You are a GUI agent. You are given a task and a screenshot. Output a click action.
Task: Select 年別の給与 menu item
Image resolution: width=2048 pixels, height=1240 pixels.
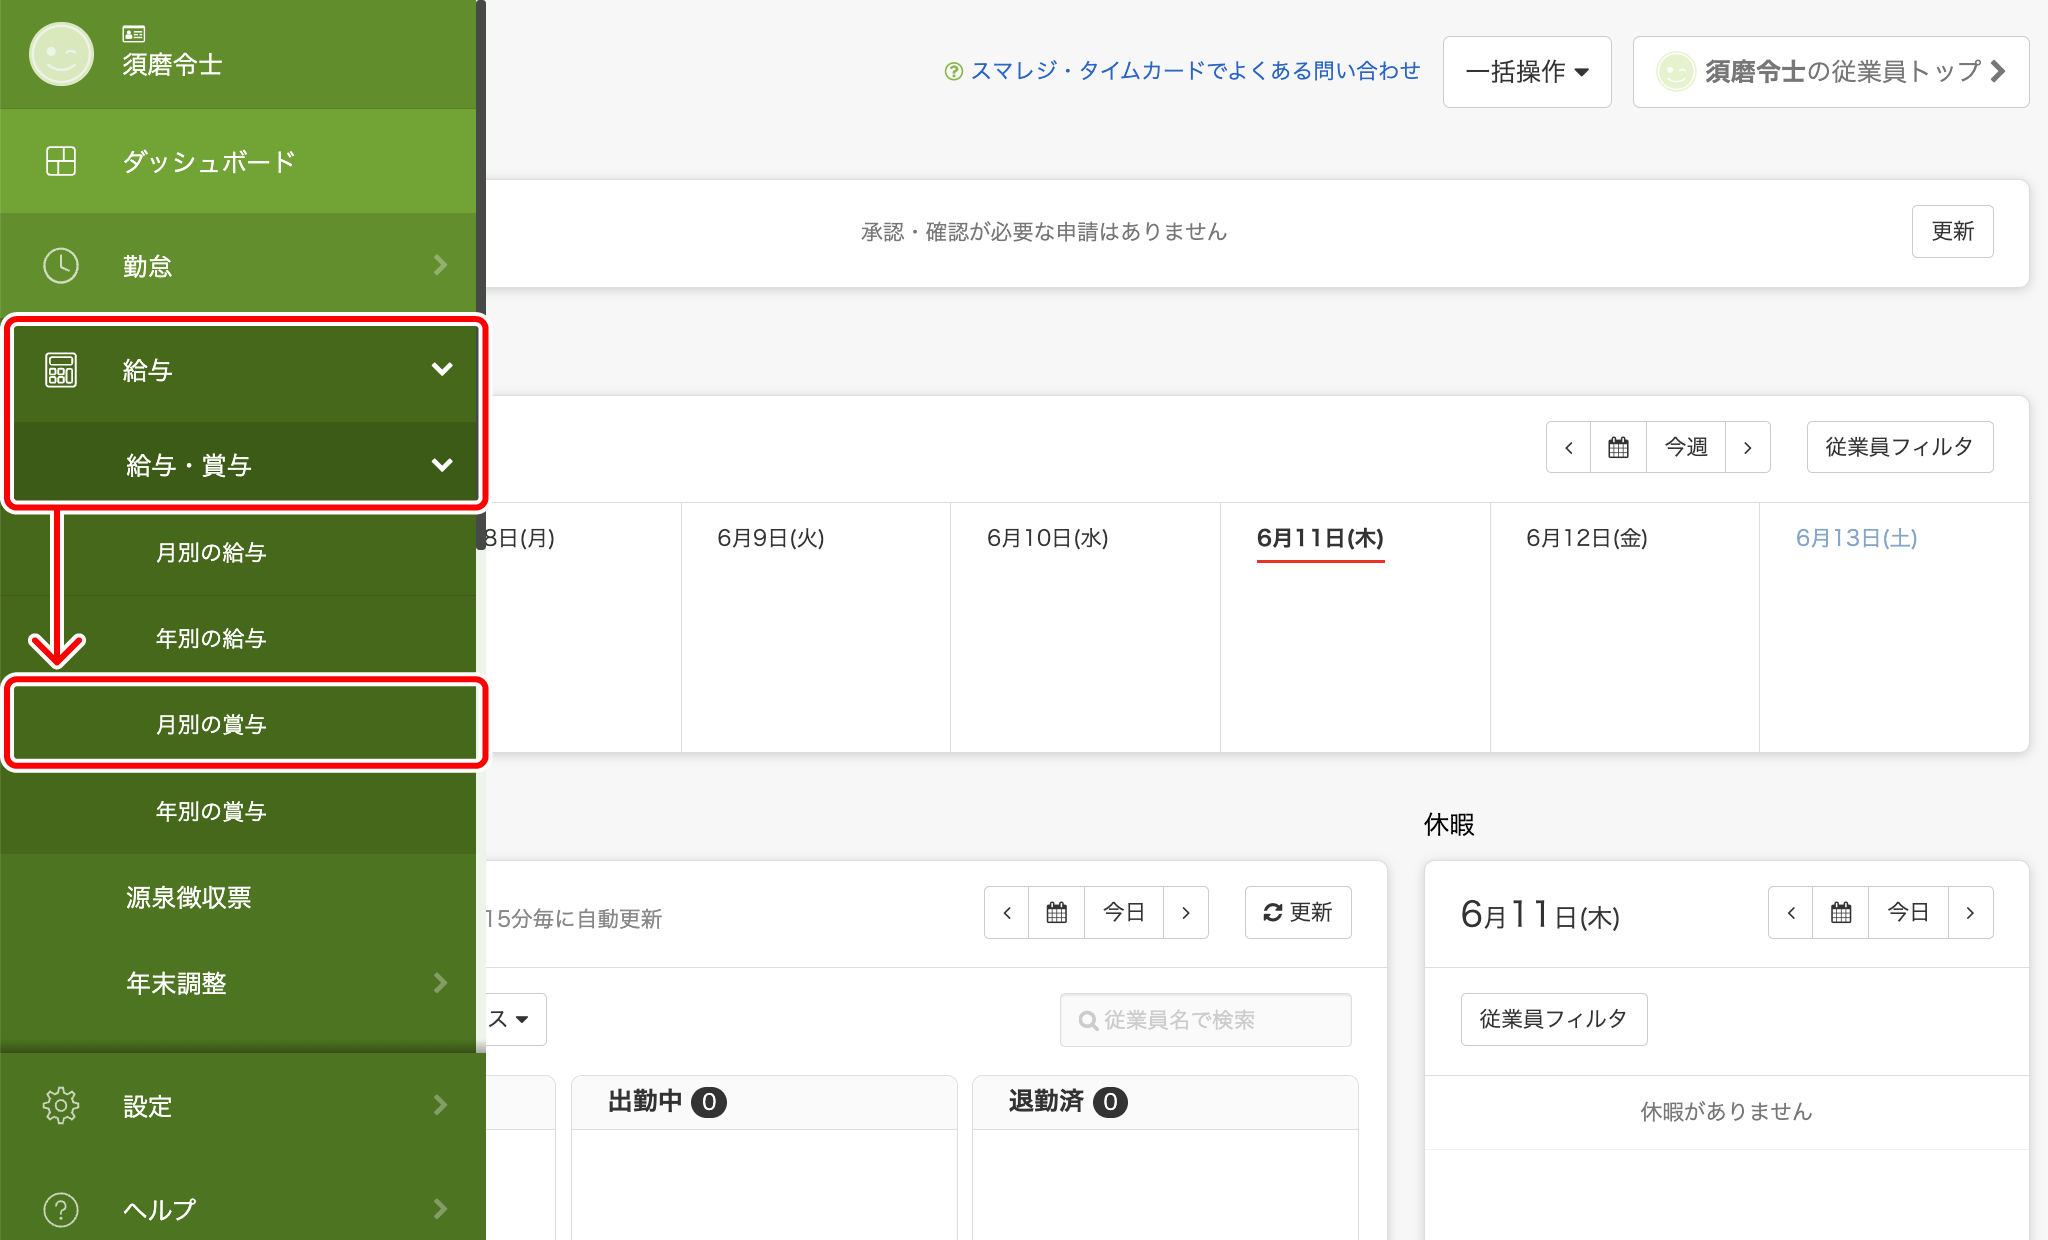pos(238,638)
